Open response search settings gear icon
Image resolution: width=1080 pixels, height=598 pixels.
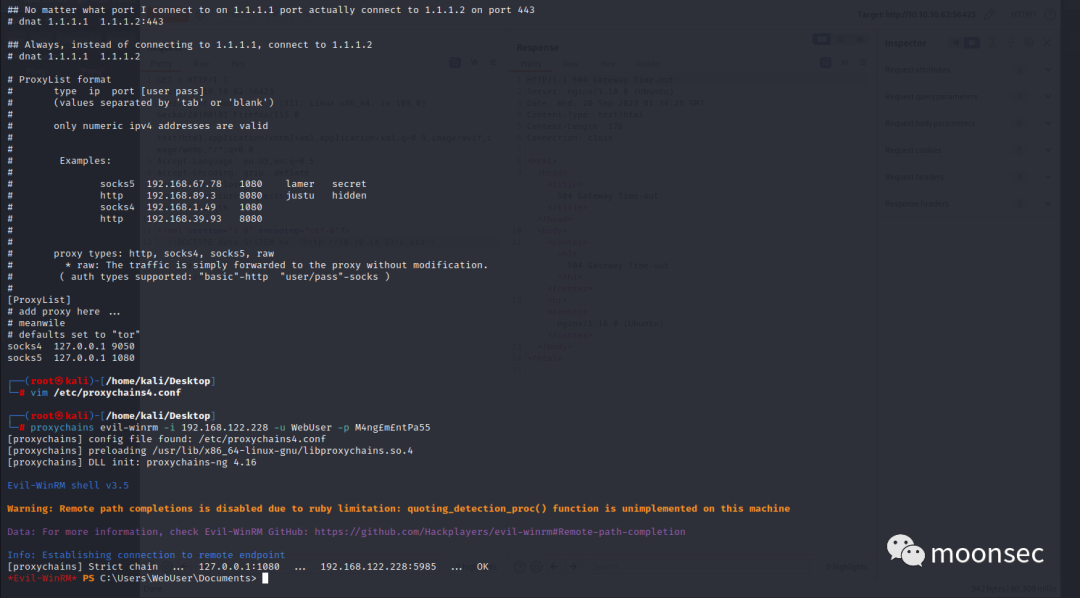537,567
